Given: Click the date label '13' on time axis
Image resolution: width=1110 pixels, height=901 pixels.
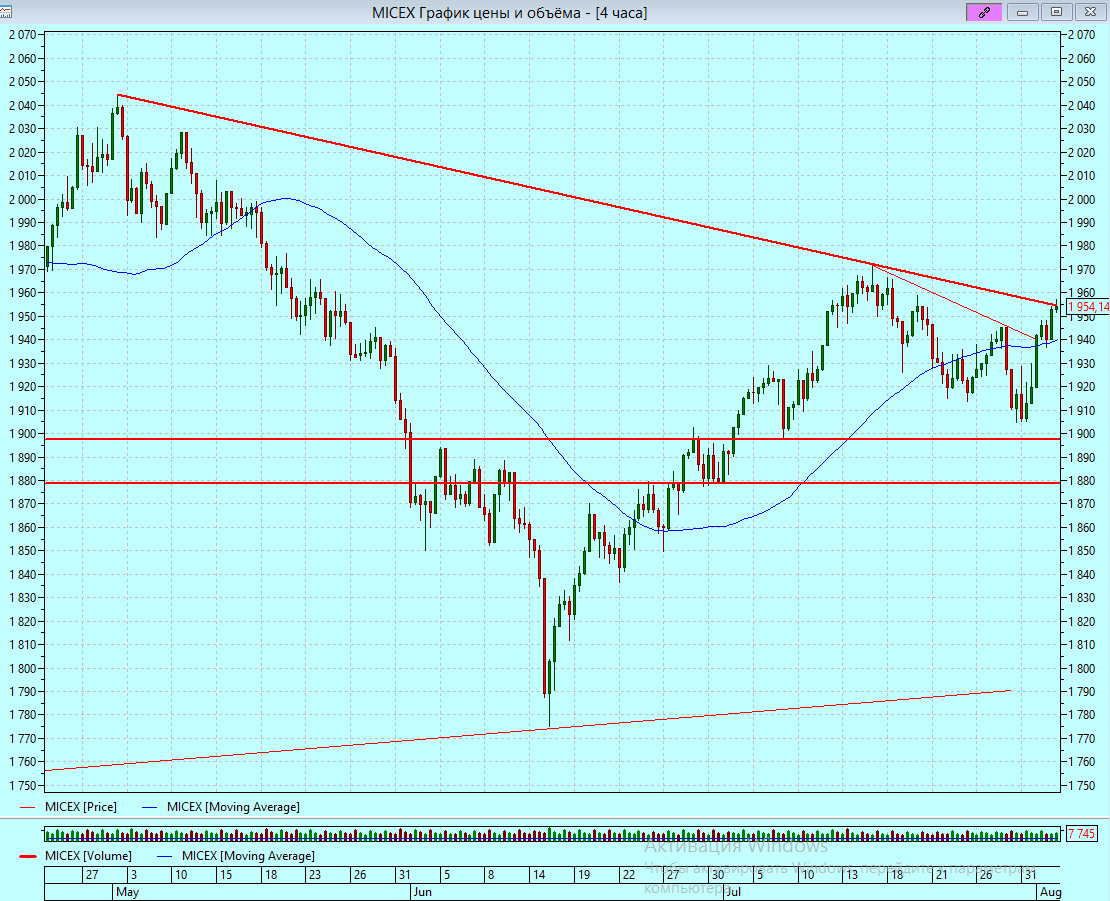Looking at the screenshot, I should pos(852,875).
